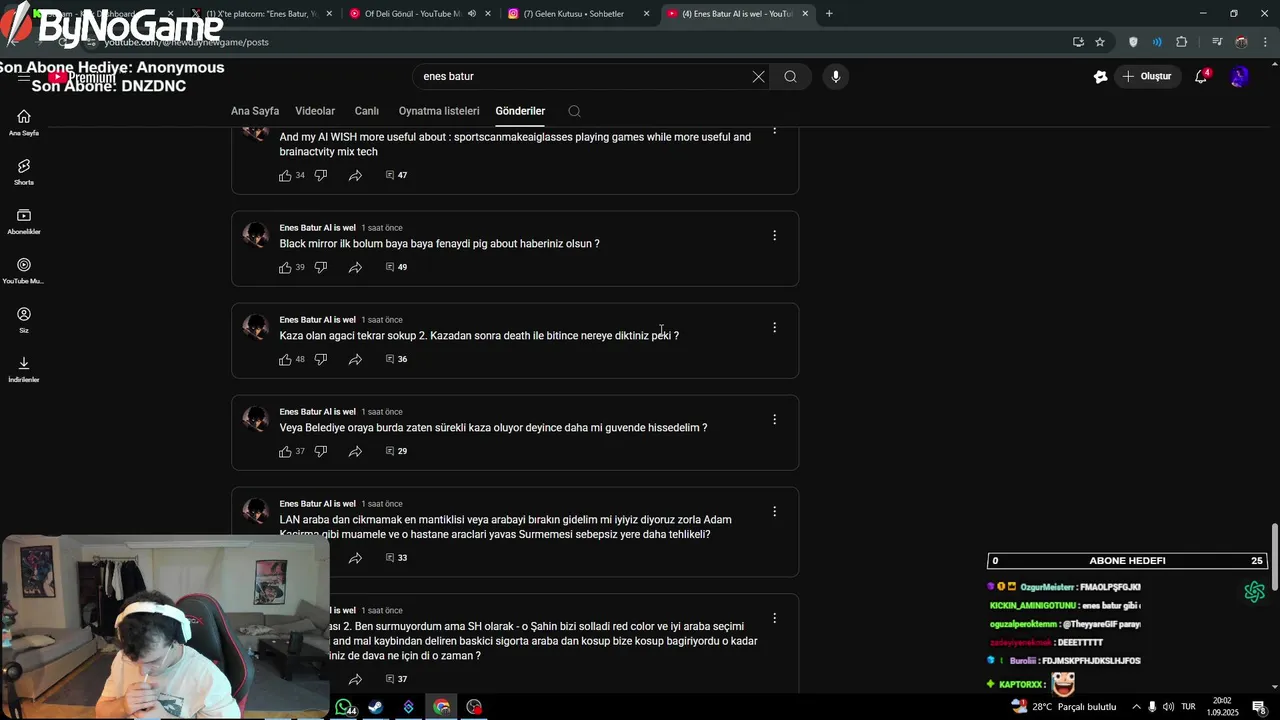Open the YouTube Shorts sidebar item
Image resolution: width=1280 pixels, height=720 pixels.
(x=24, y=172)
